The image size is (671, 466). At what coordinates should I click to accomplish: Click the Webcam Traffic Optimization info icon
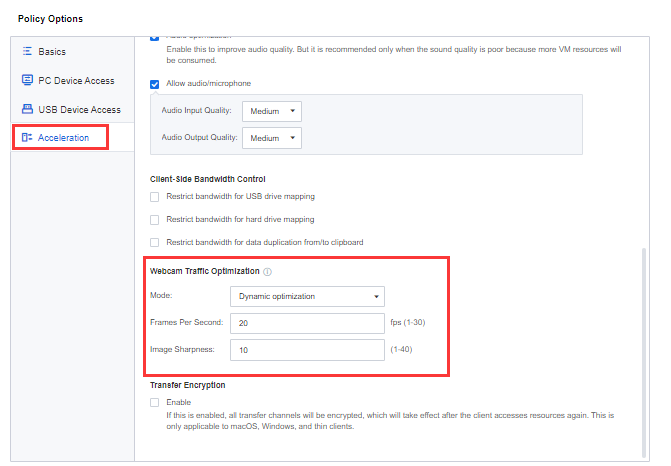(267, 272)
